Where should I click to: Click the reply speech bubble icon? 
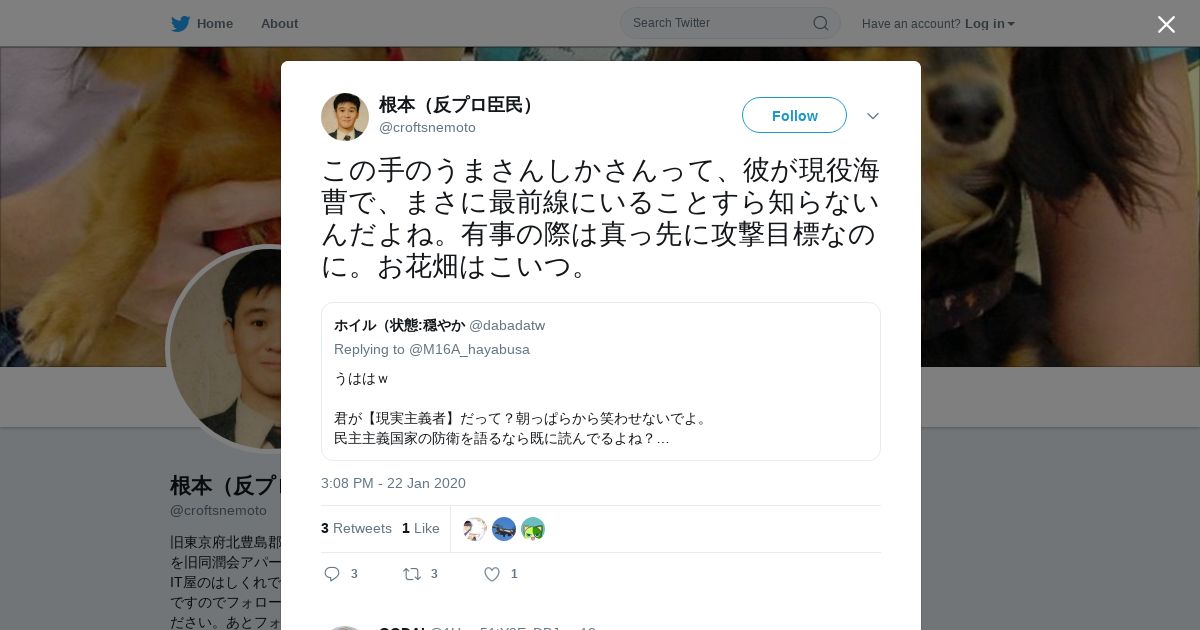pyautogui.click(x=332, y=574)
